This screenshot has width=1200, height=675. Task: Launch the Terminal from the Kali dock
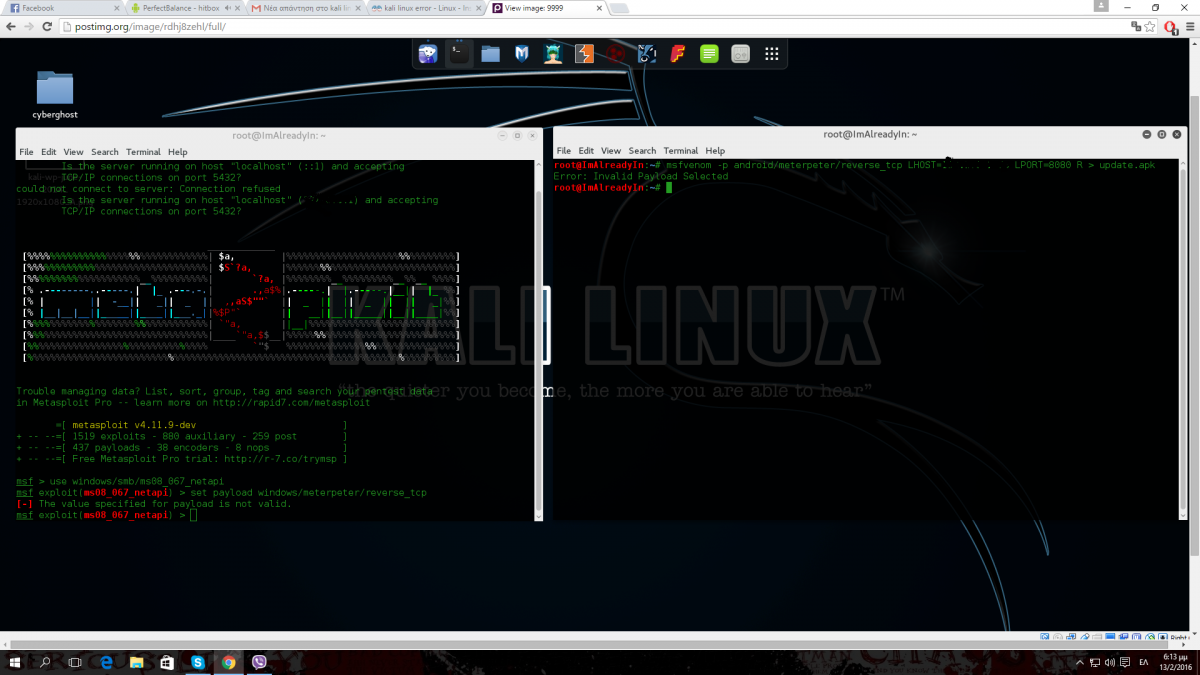pos(459,54)
